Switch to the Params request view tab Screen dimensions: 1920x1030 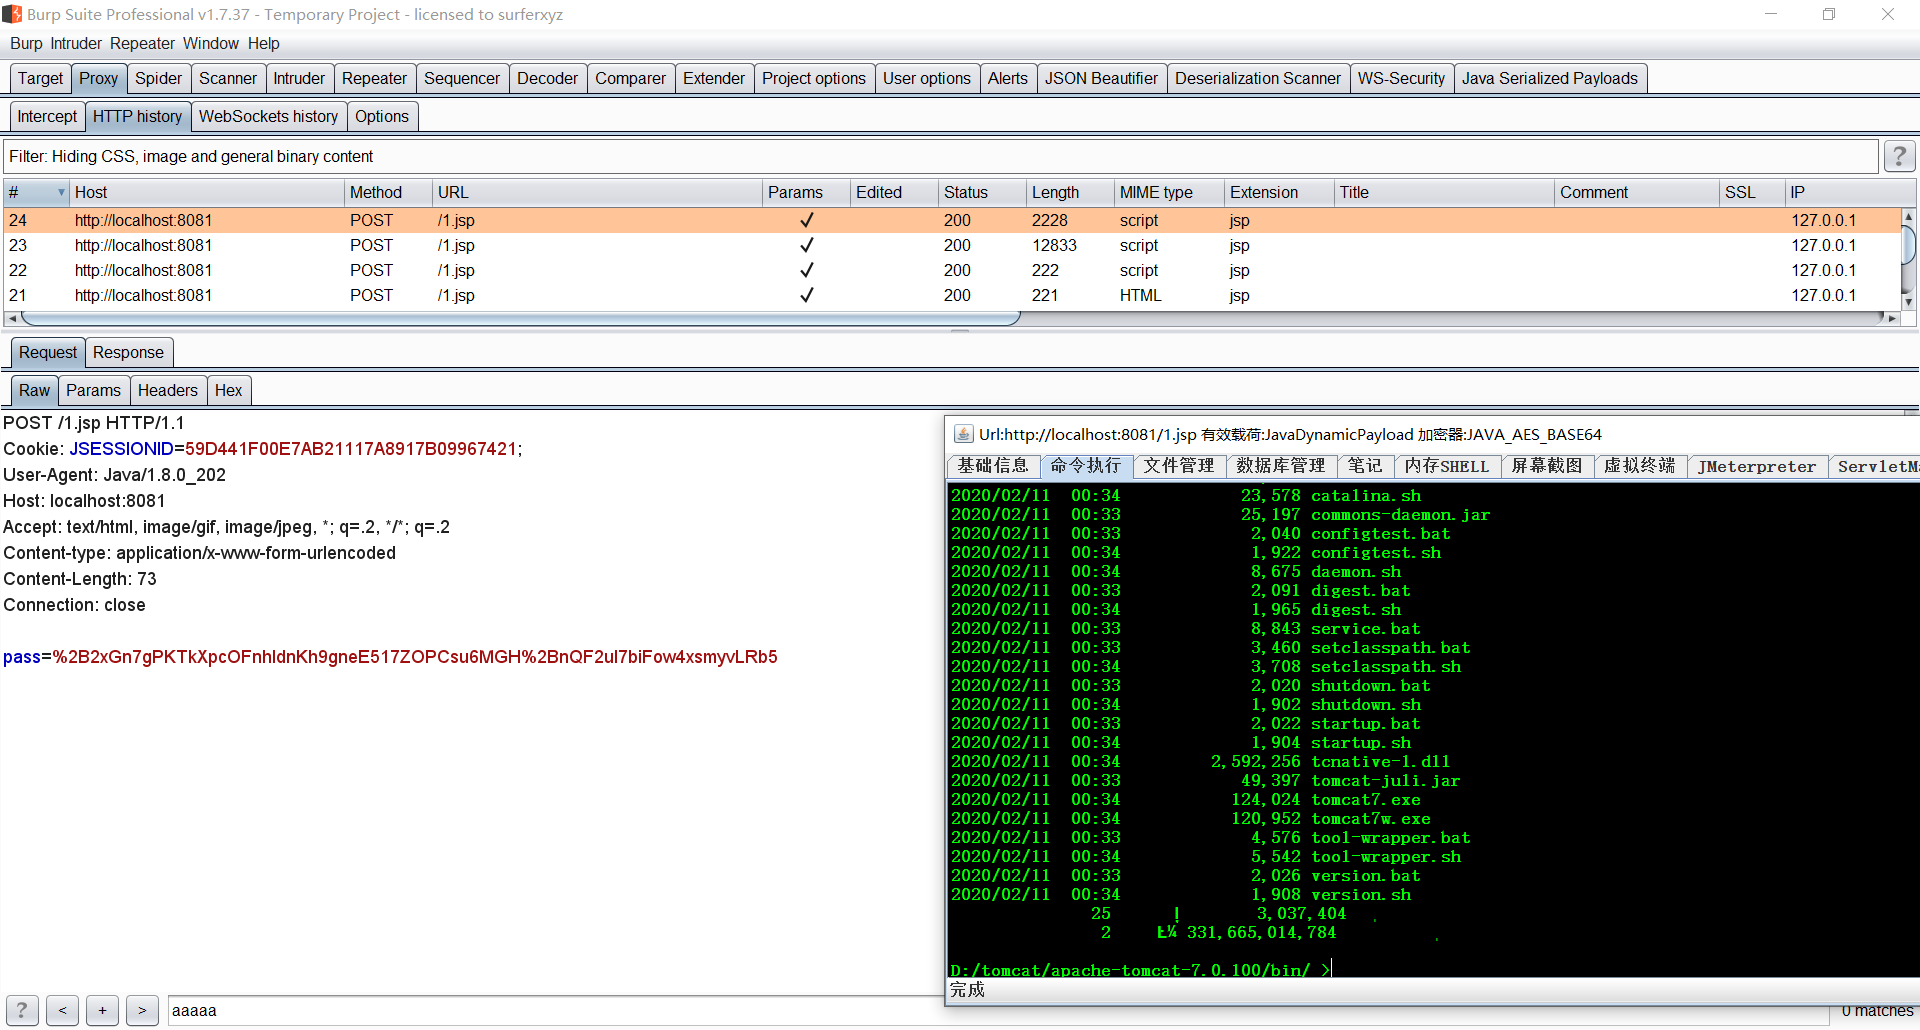[93, 390]
